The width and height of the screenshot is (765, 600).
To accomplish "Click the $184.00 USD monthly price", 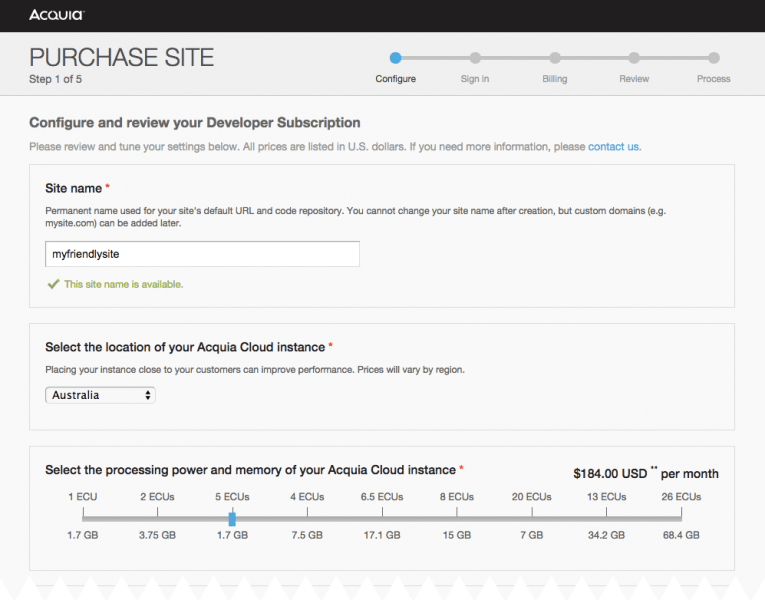I will click(x=610, y=474).
